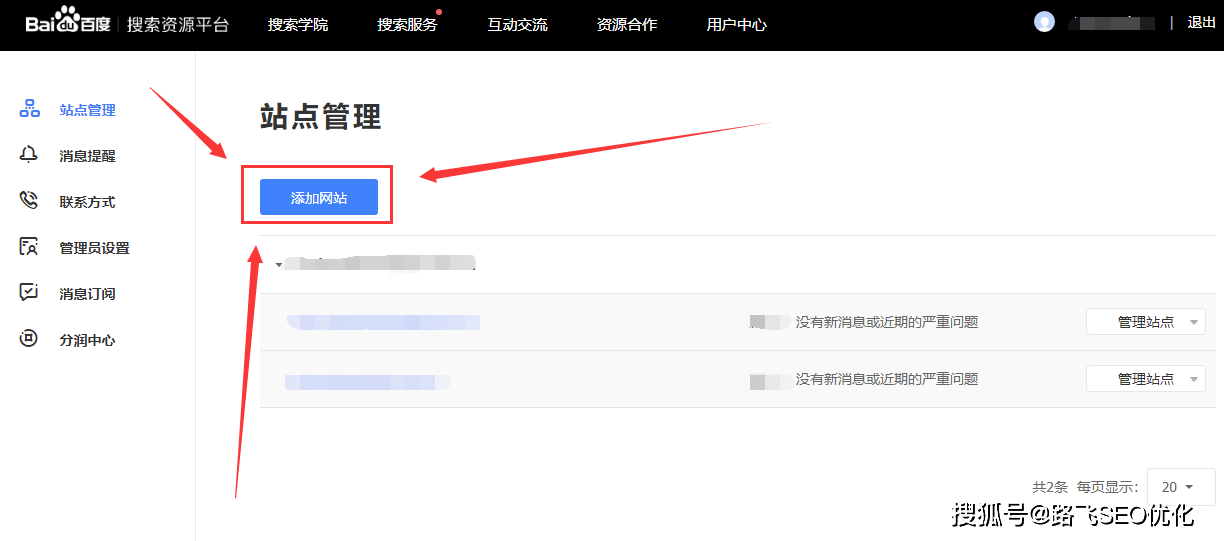This screenshot has width=1224, height=541.
Task: Click the user avatar icon
Action: (1044, 22)
